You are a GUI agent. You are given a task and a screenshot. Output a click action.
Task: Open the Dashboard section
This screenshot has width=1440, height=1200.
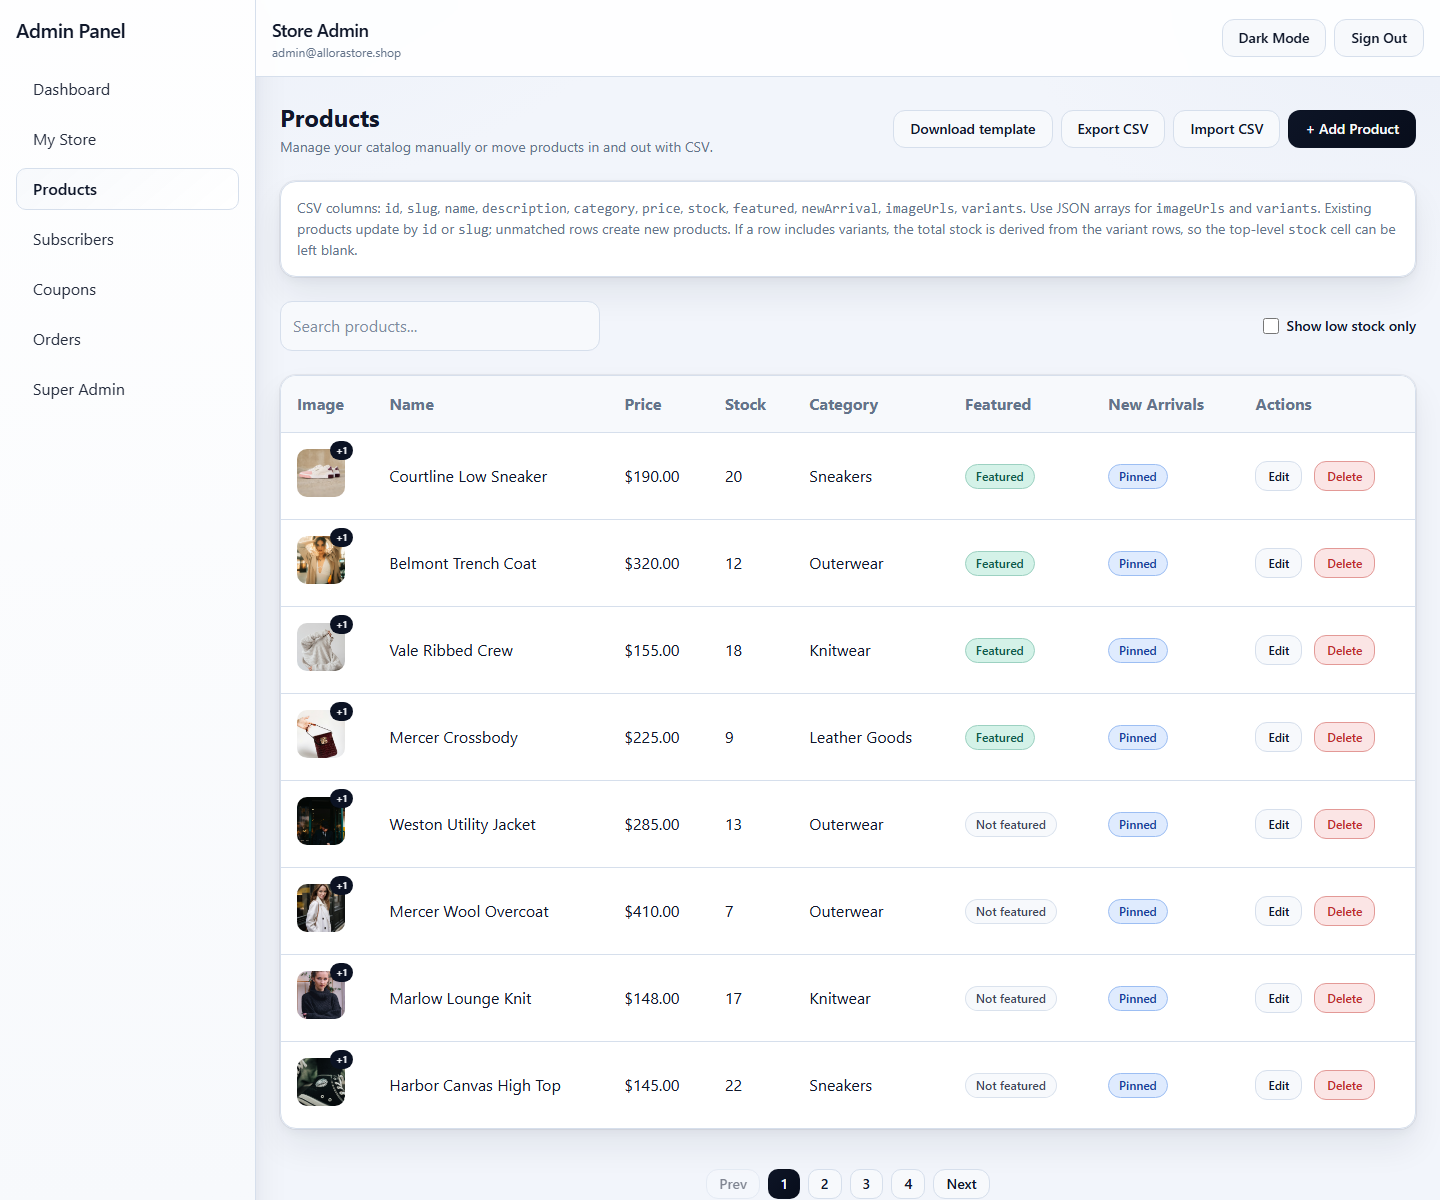pyautogui.click(x=71, y=89)
